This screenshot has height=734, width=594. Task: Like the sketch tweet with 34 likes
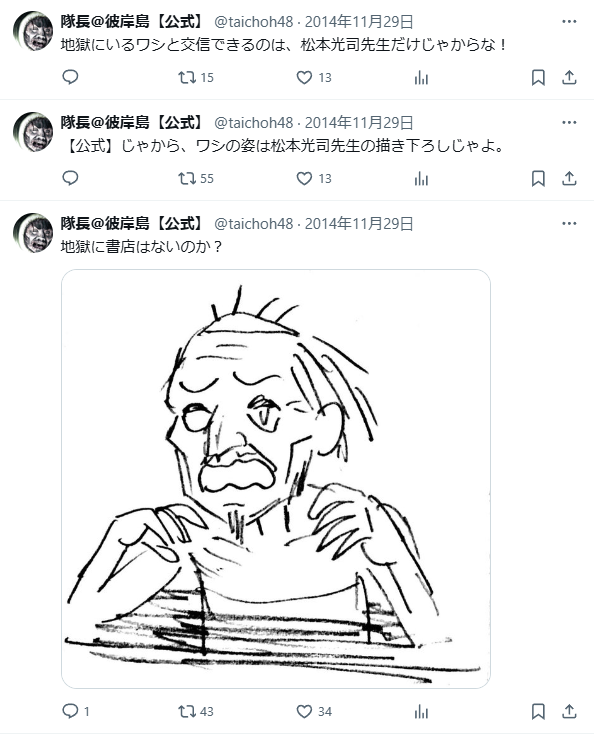[314, 712]
